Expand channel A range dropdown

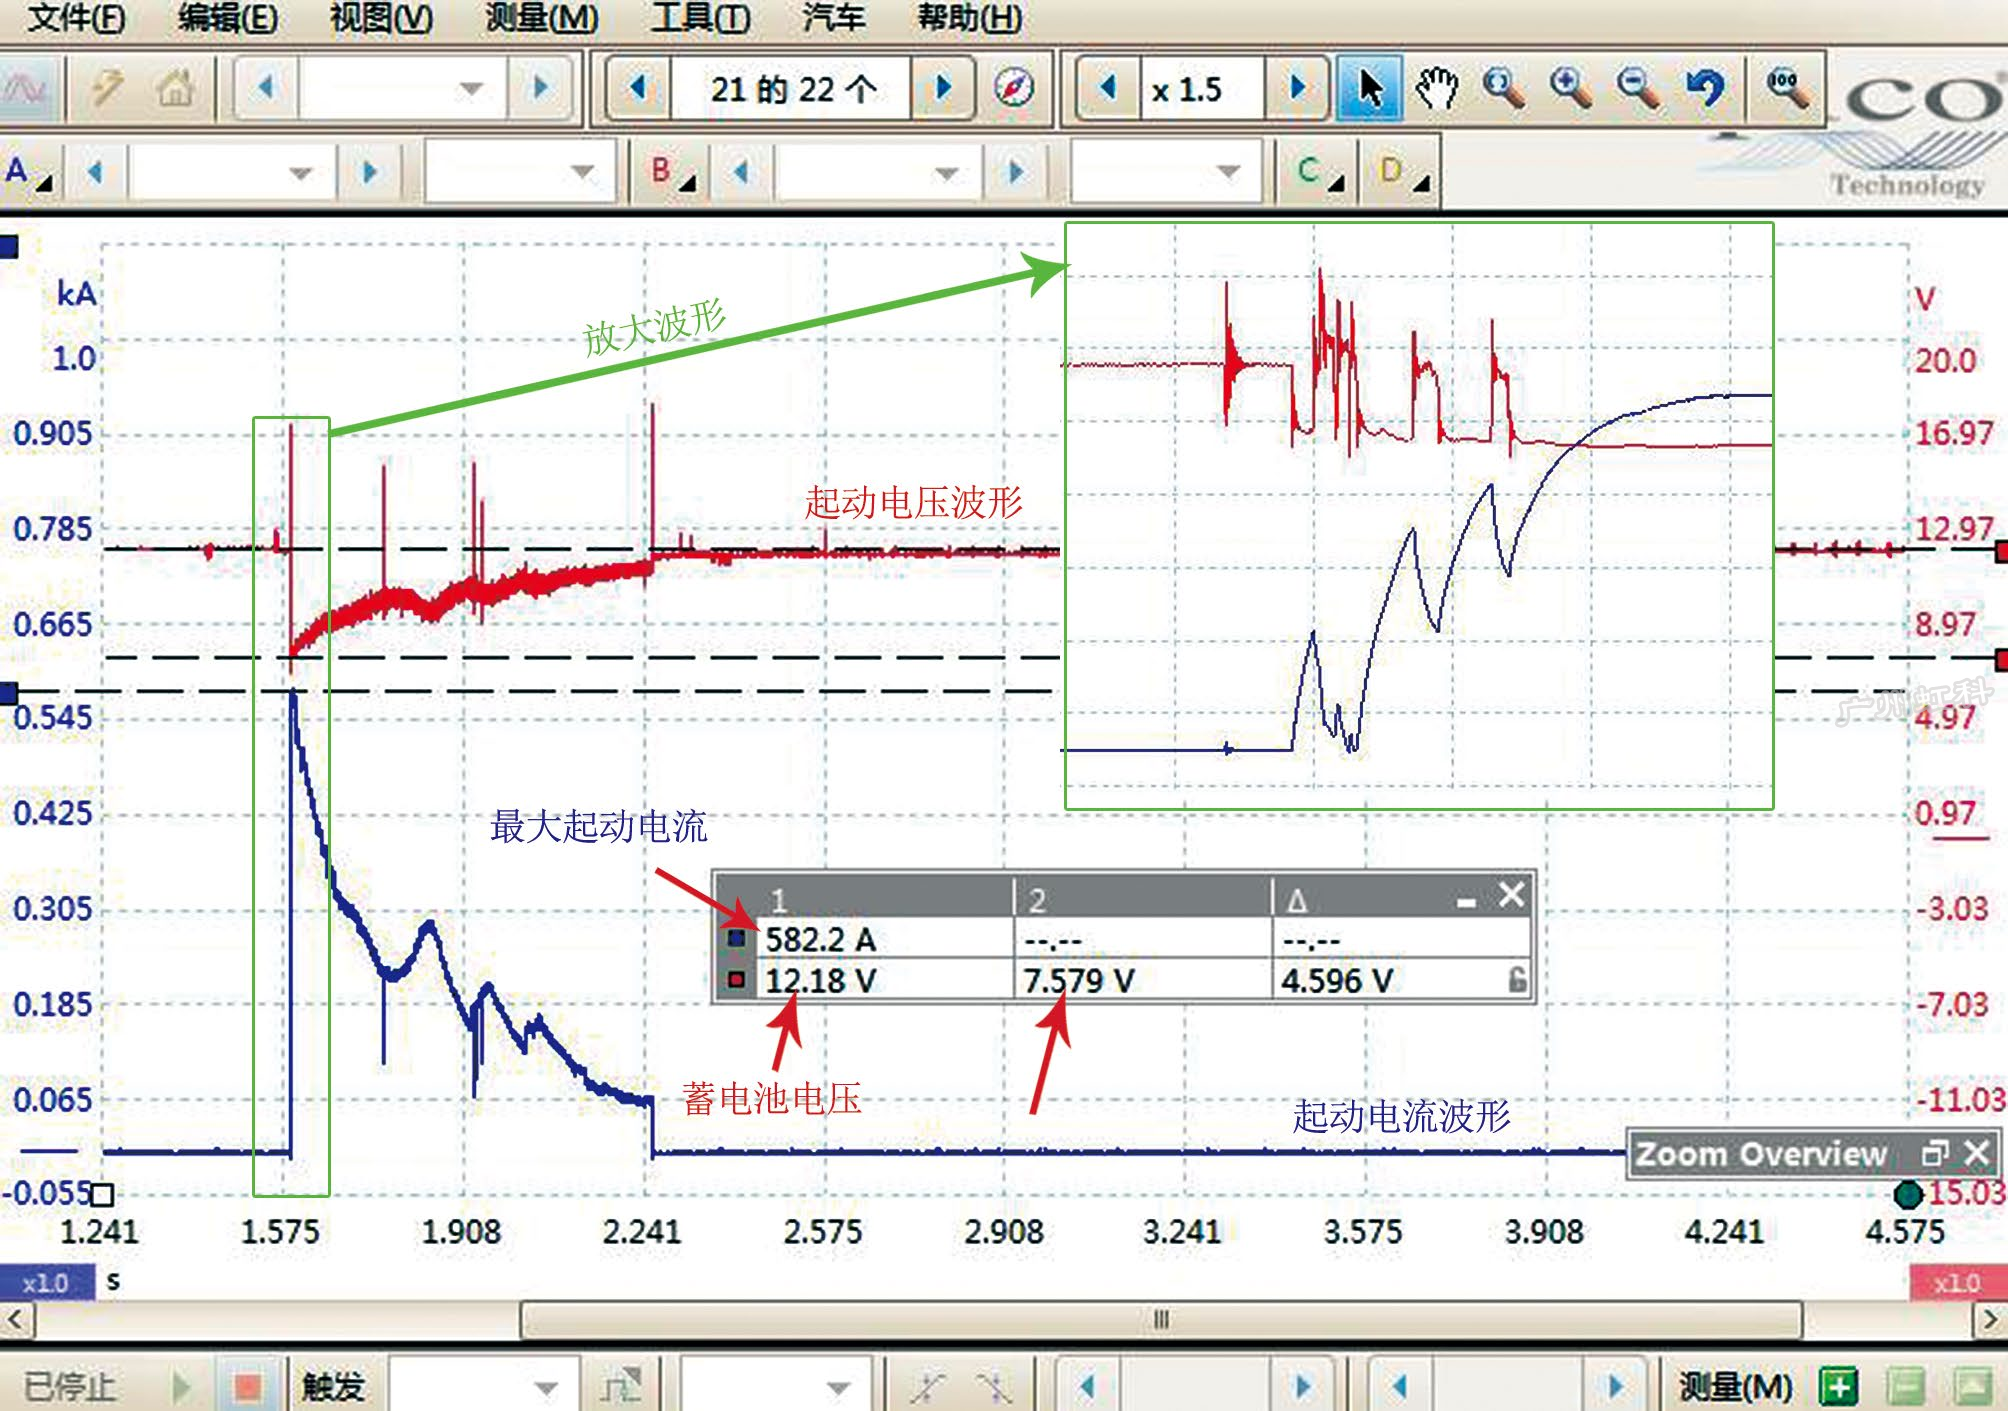click(233, 173)
